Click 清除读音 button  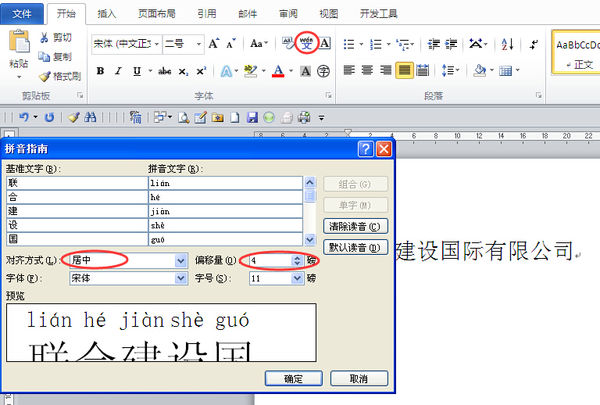pos(355,226)
